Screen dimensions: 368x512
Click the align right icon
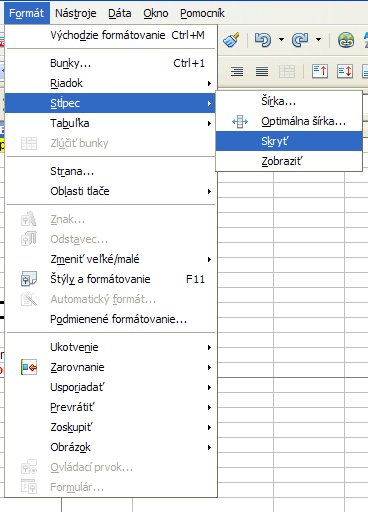pyautogui.click(x=237, y=71)
